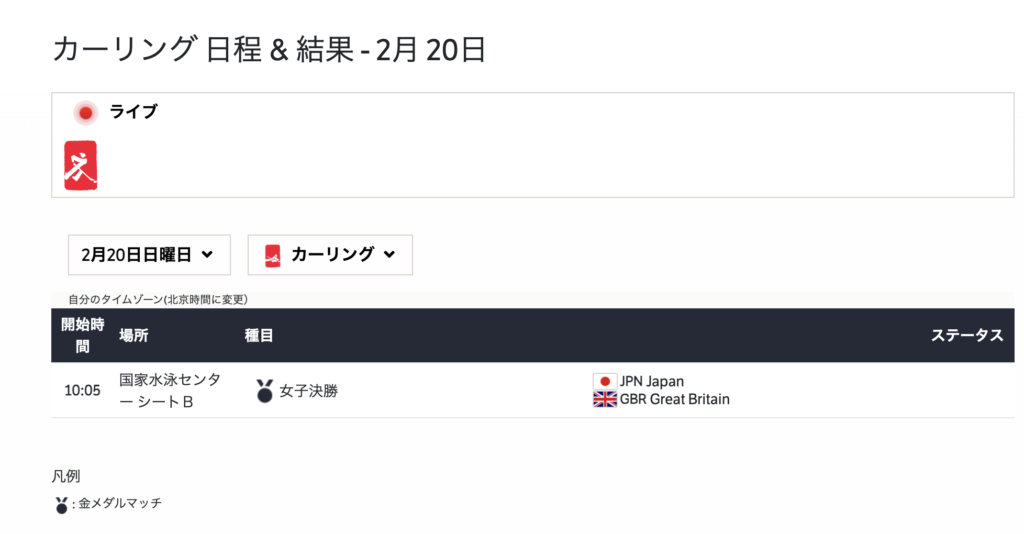Click the Great Britain flag icon

[x=605, y=399]
